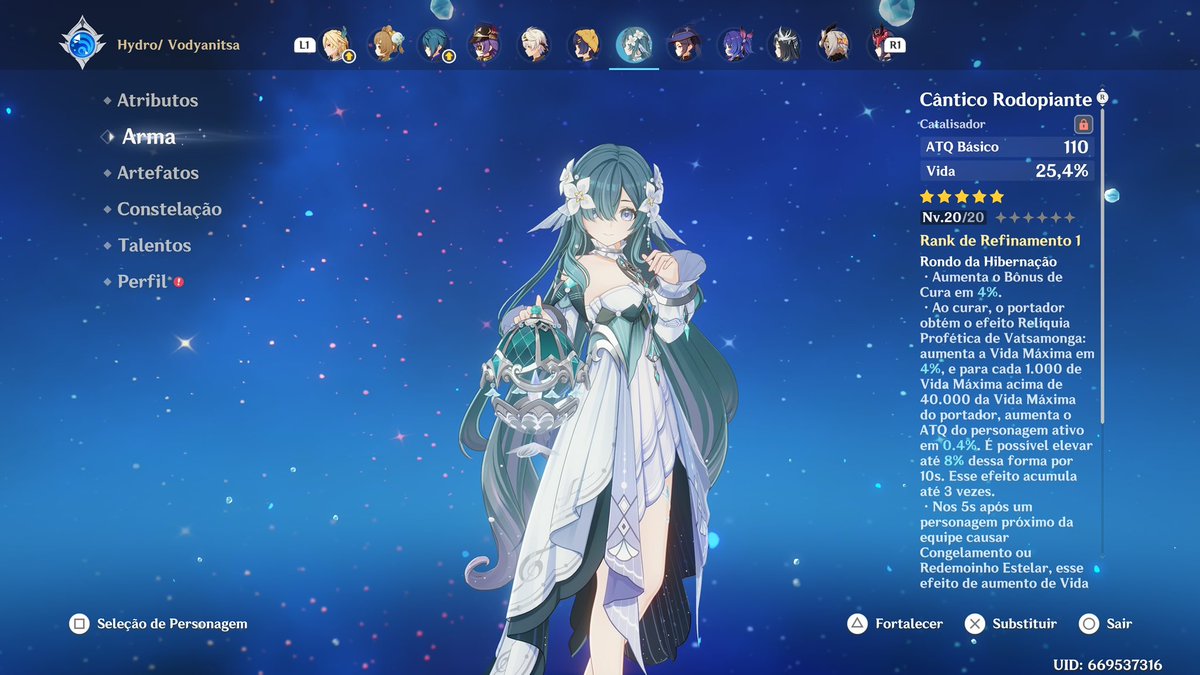The image size is (1200, 675).
Task: Open the Talentos menu
Action: coord(154,245)
